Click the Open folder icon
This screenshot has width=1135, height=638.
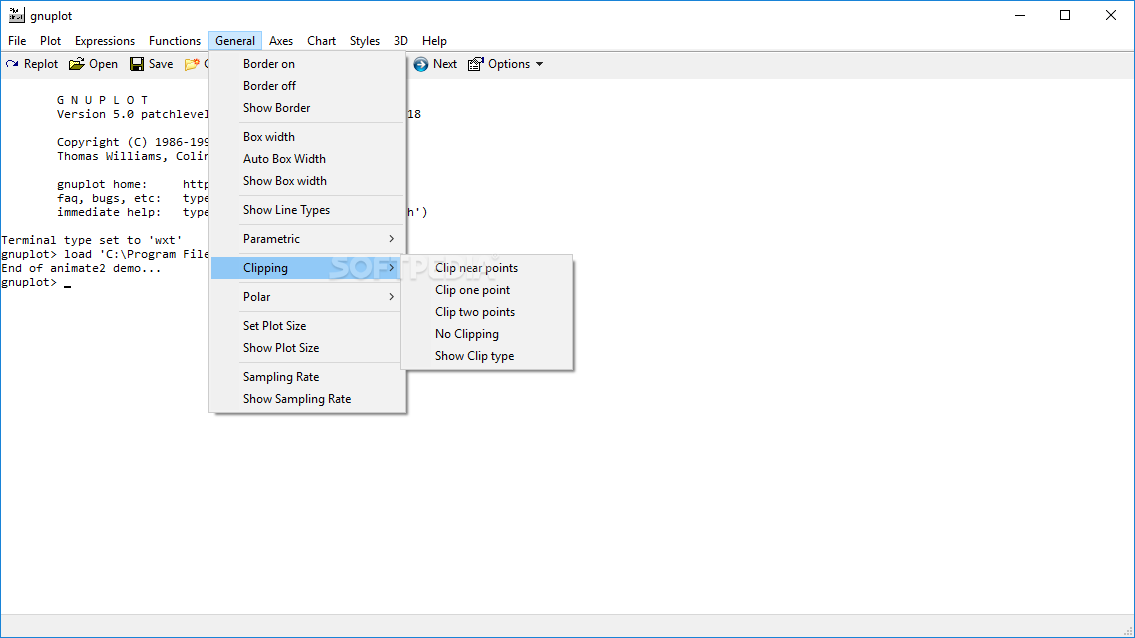[x=77, y=64]
